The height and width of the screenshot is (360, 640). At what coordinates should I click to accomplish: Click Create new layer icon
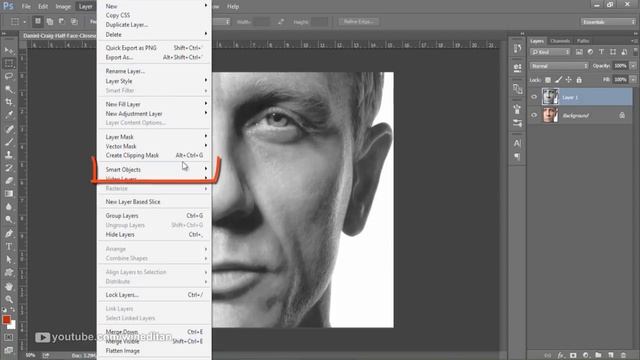(x=611, y=356)
